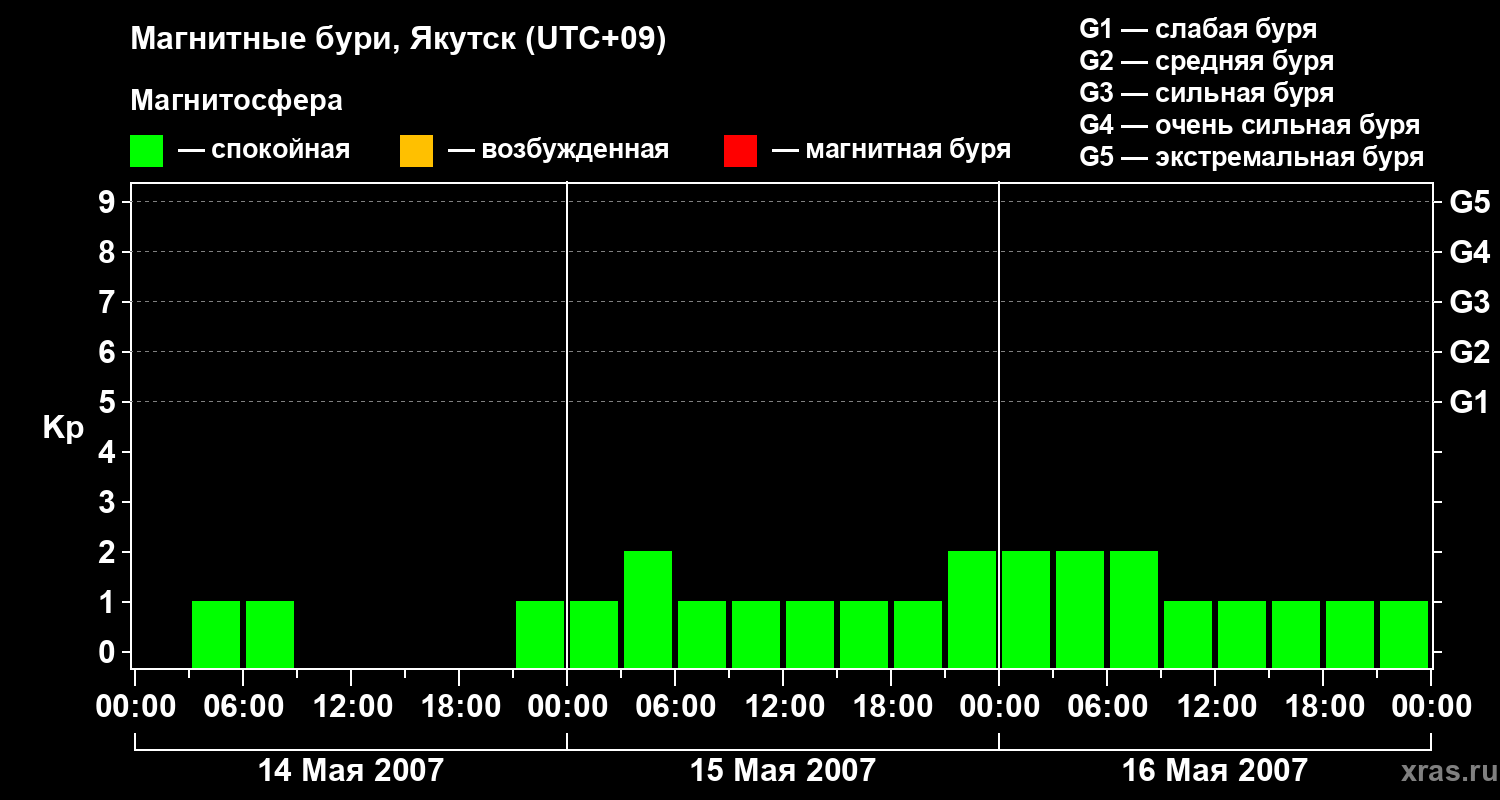
Task: Click the vertical divider between 15 and 16 Мая
Action: (999, 425)
